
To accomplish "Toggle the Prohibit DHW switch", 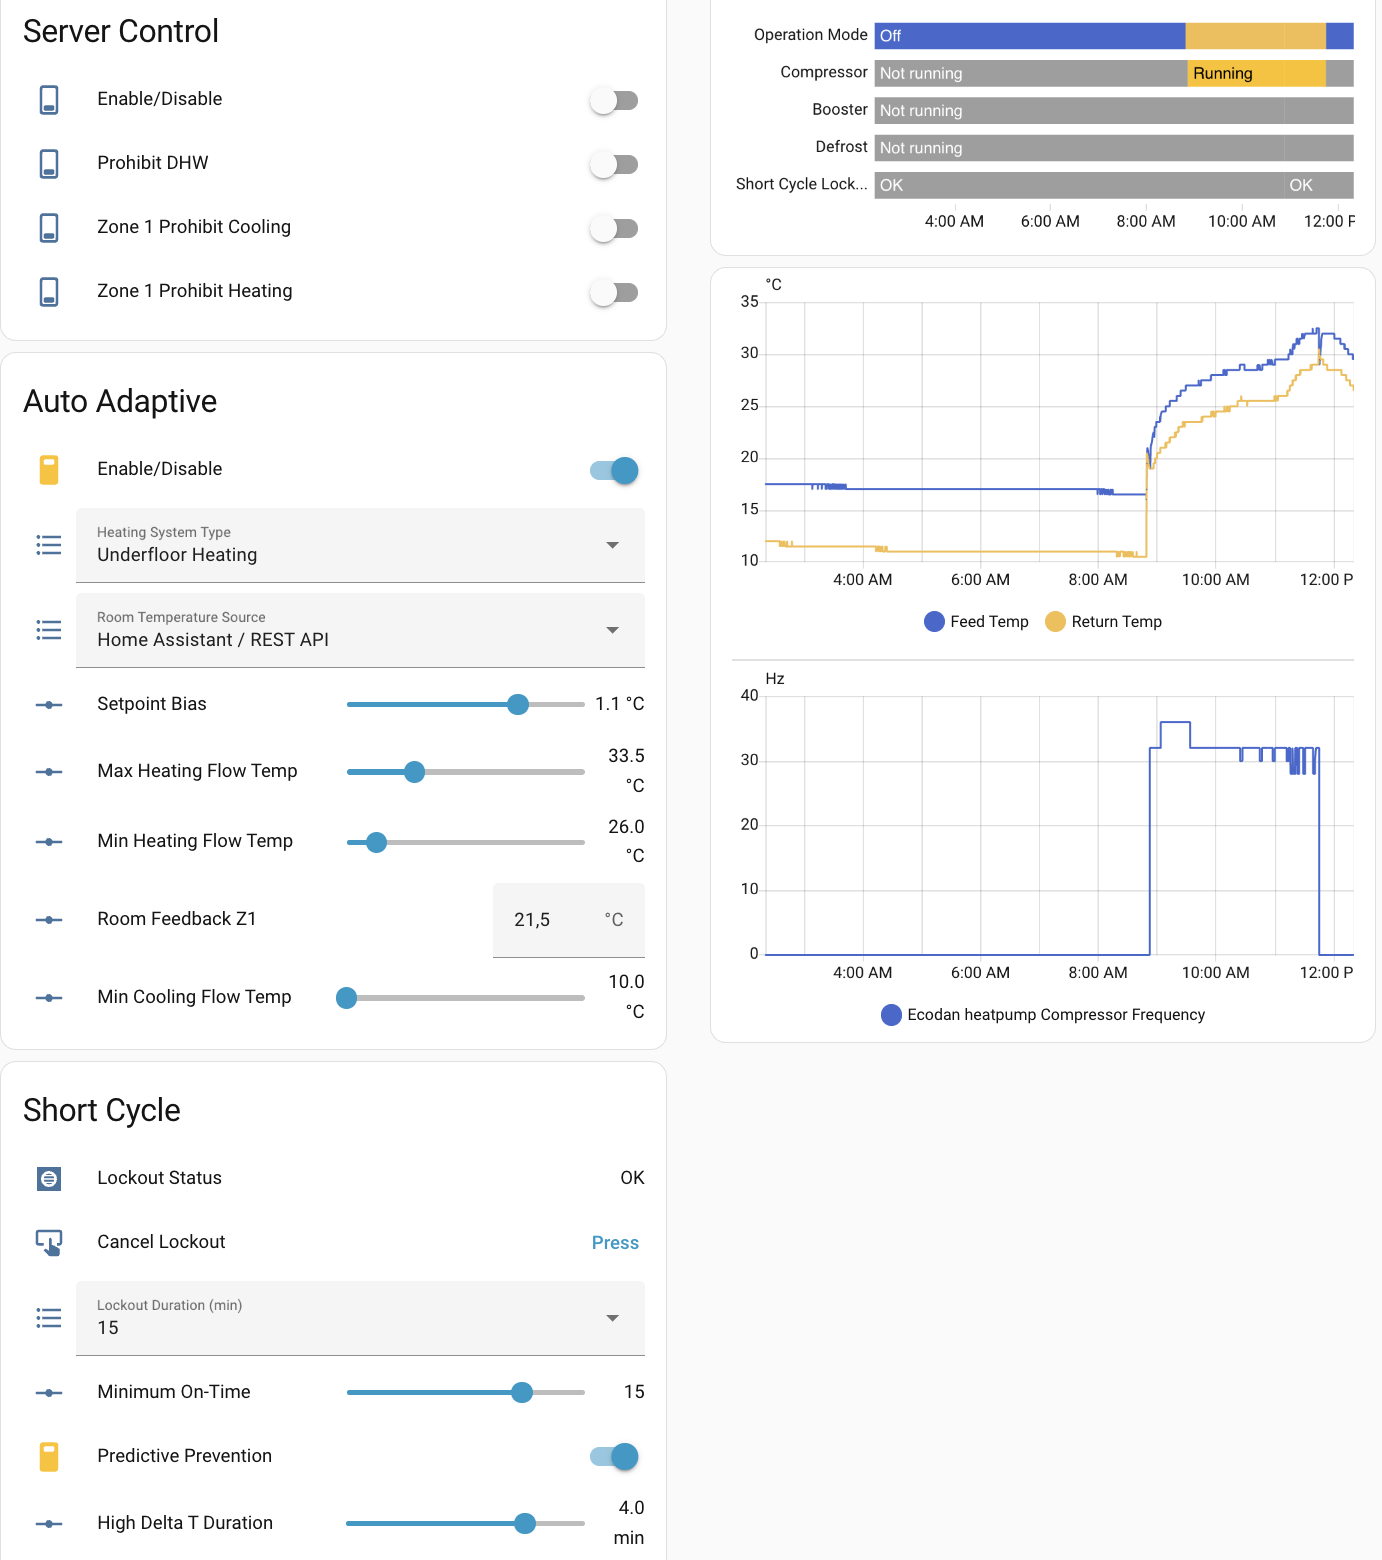I will [x=613, y=164].
